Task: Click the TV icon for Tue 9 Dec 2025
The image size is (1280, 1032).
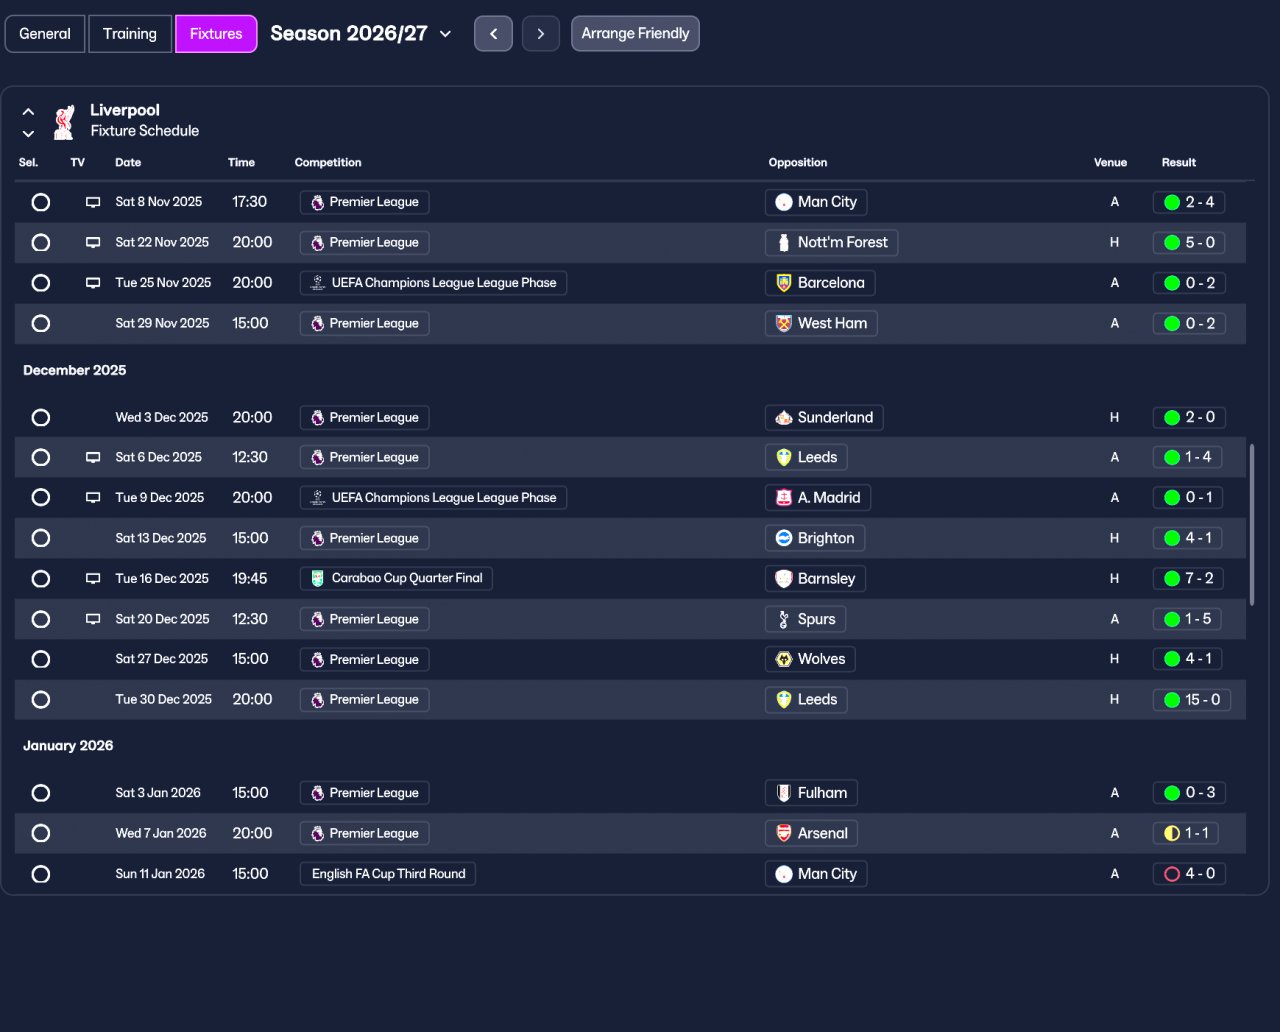Action: coord(93,497)
